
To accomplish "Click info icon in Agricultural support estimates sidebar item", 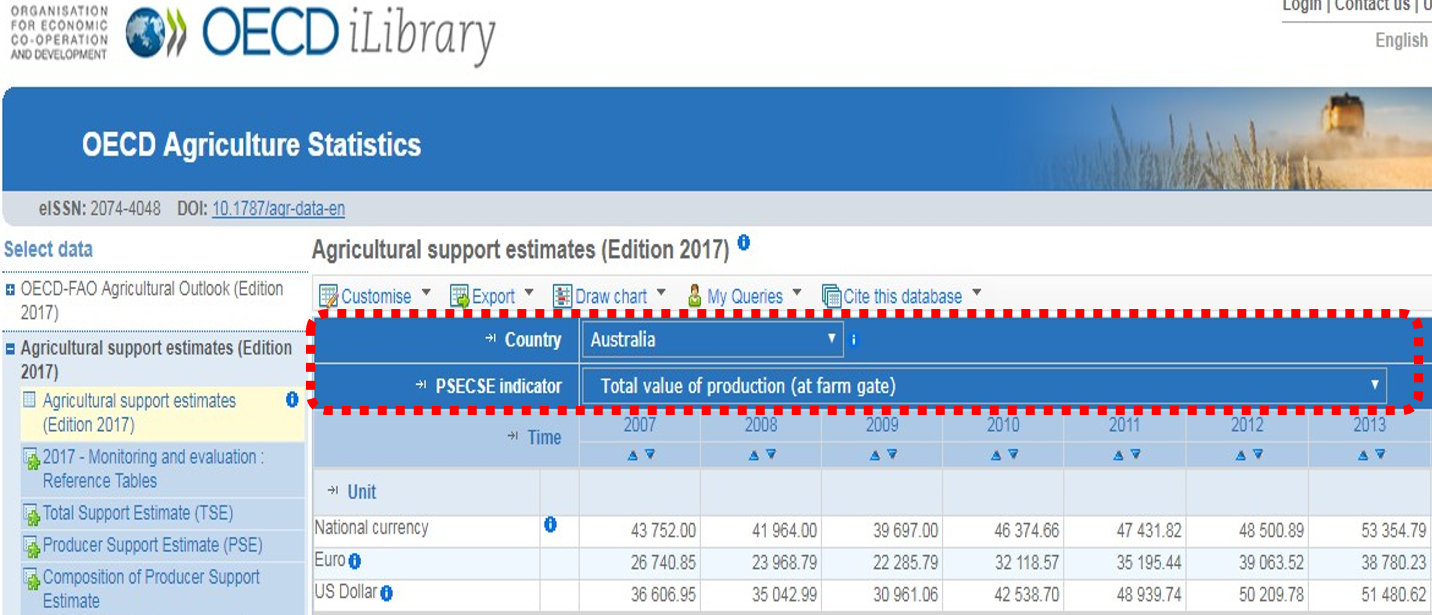I will coord(292,400).
